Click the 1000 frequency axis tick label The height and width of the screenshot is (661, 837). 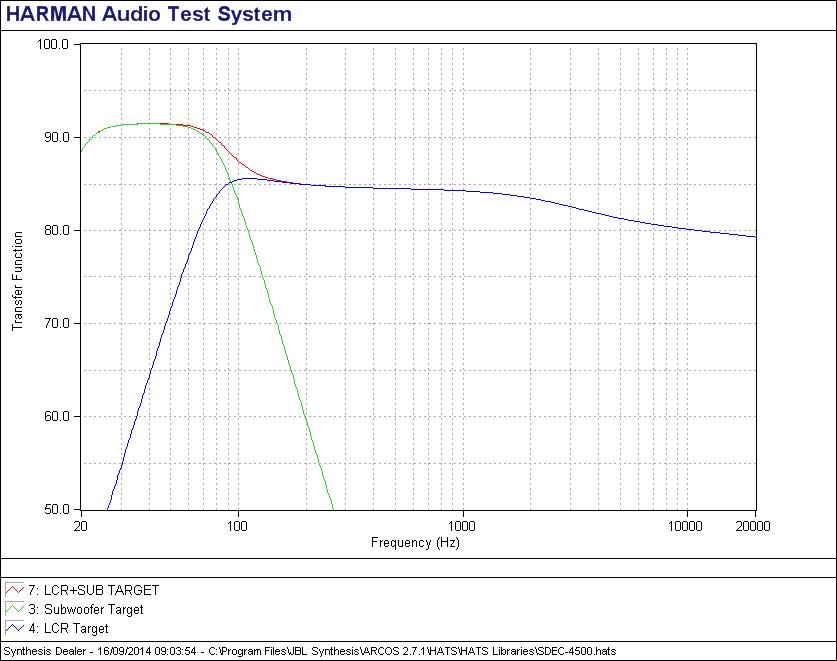[x=461, y=526]
